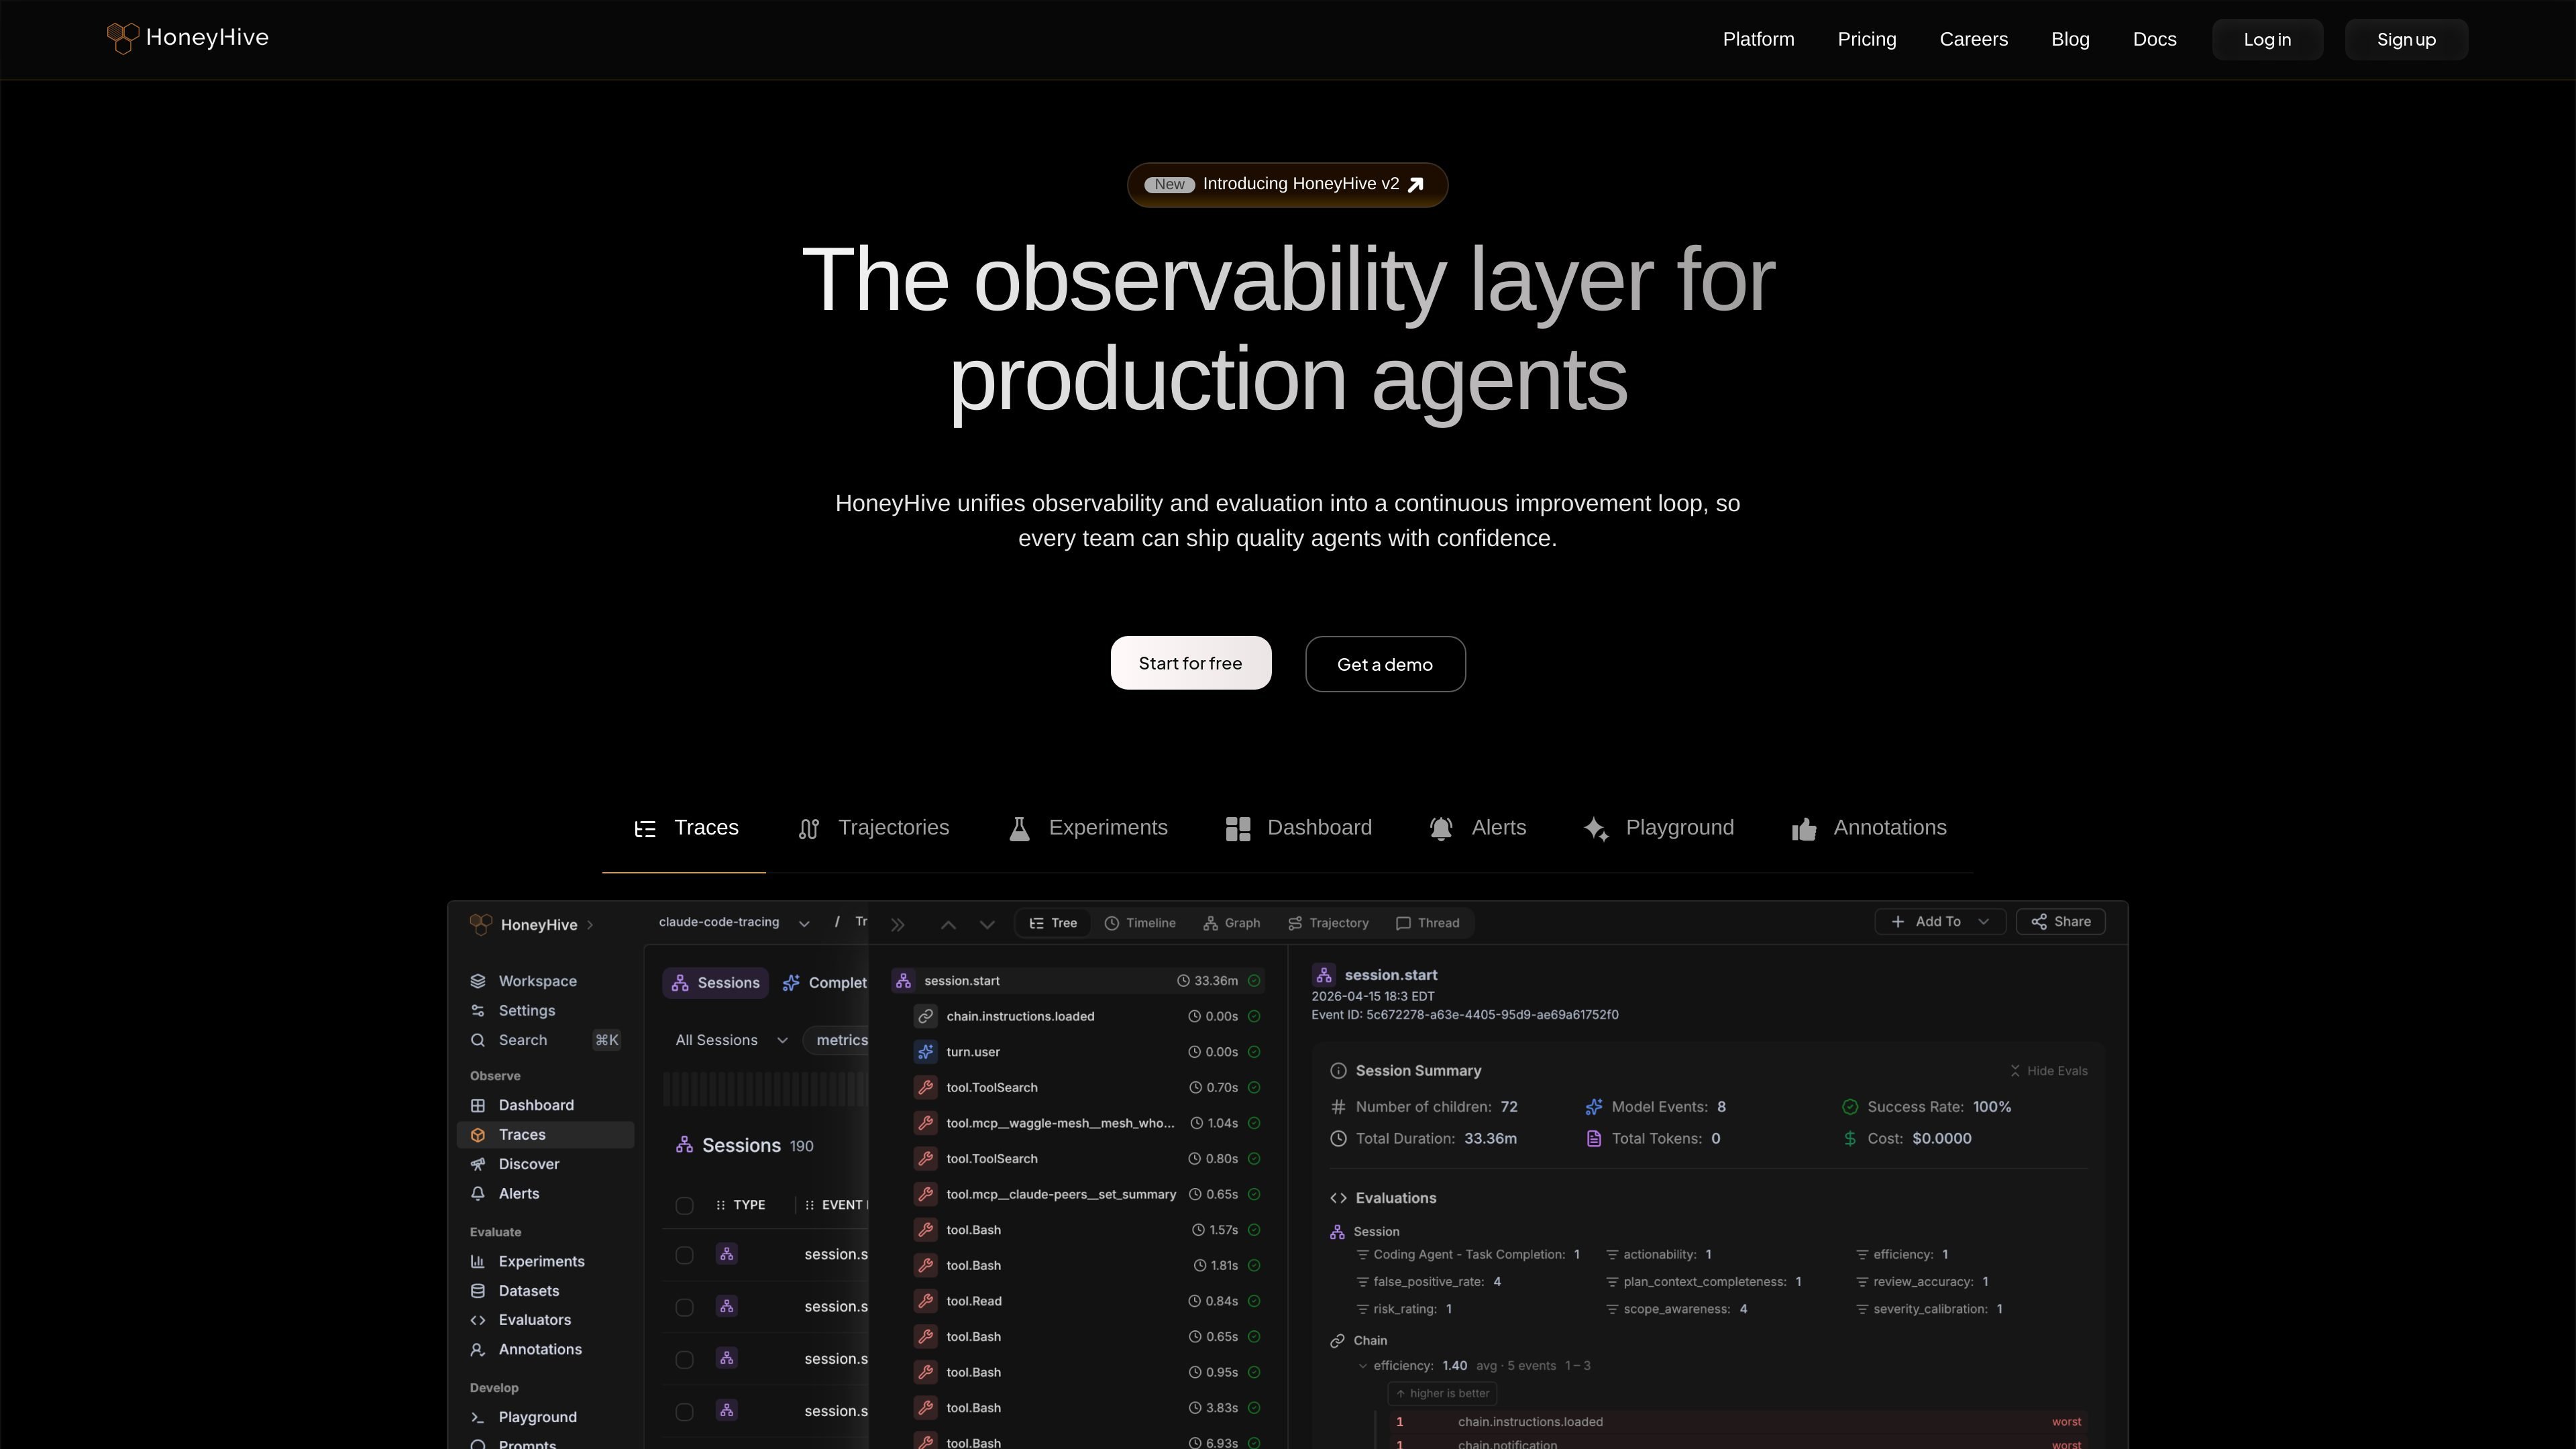Click the session.start tree node icon
The height and width of the screenshot is (1449, 2576).
point(903,981)
